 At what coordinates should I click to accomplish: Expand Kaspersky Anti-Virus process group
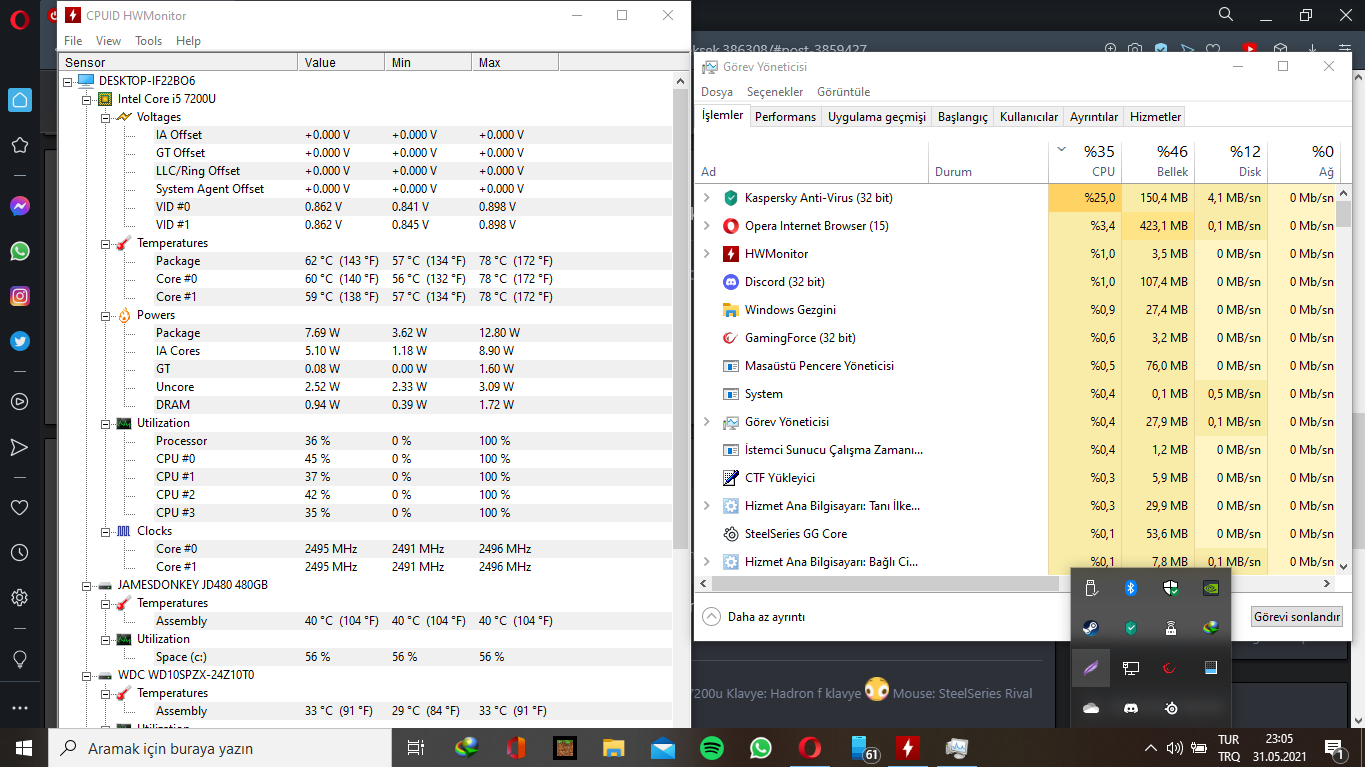pos(707,198)
